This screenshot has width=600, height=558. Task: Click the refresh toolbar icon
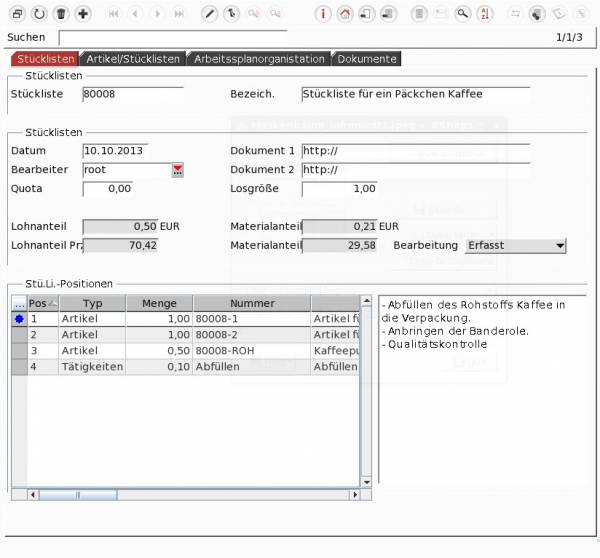(x=39, y=14)
